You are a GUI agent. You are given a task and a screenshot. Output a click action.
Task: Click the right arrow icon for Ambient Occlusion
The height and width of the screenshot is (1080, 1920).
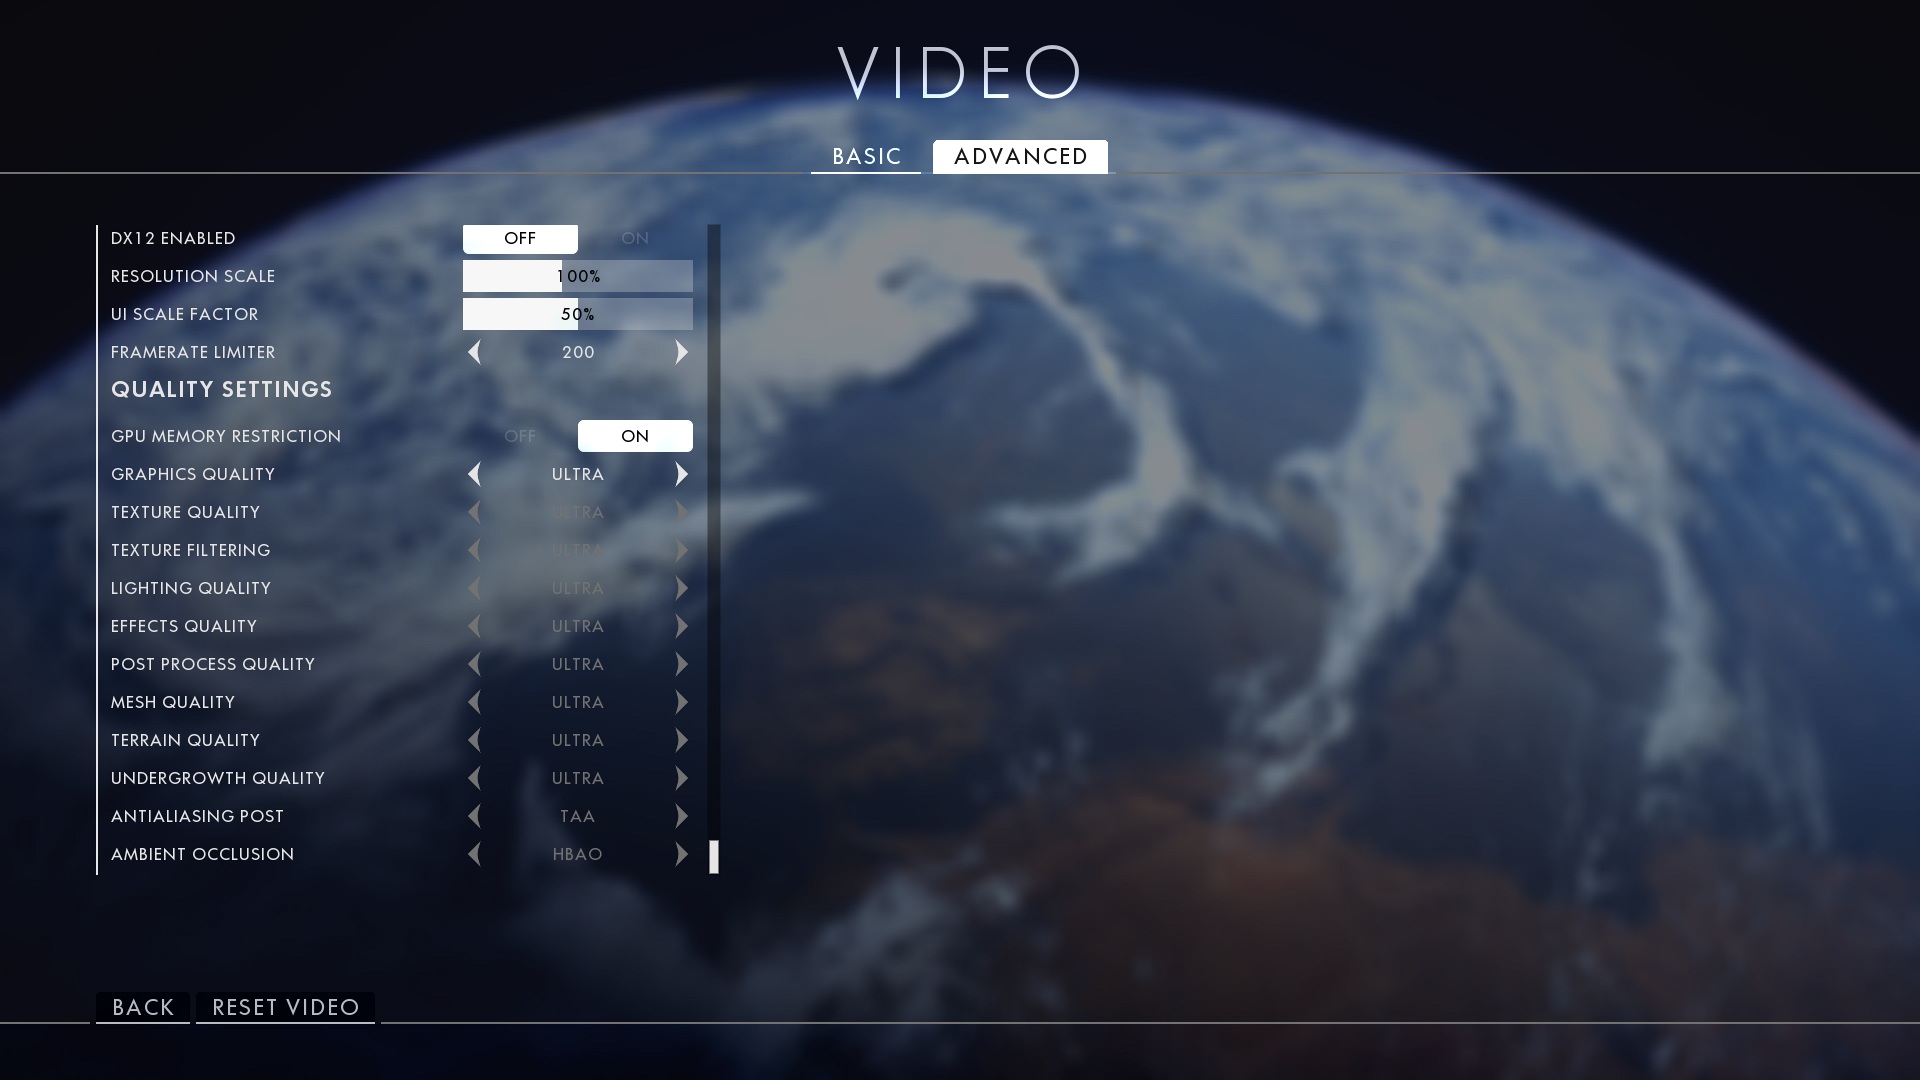pyautogui.click(x=683, y=853)
